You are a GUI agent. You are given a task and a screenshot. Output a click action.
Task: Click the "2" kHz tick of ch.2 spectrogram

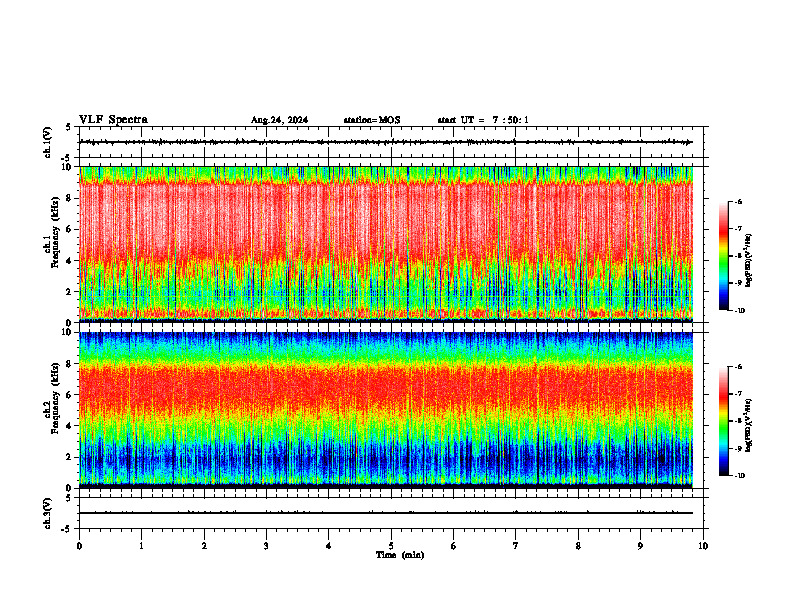69,457
